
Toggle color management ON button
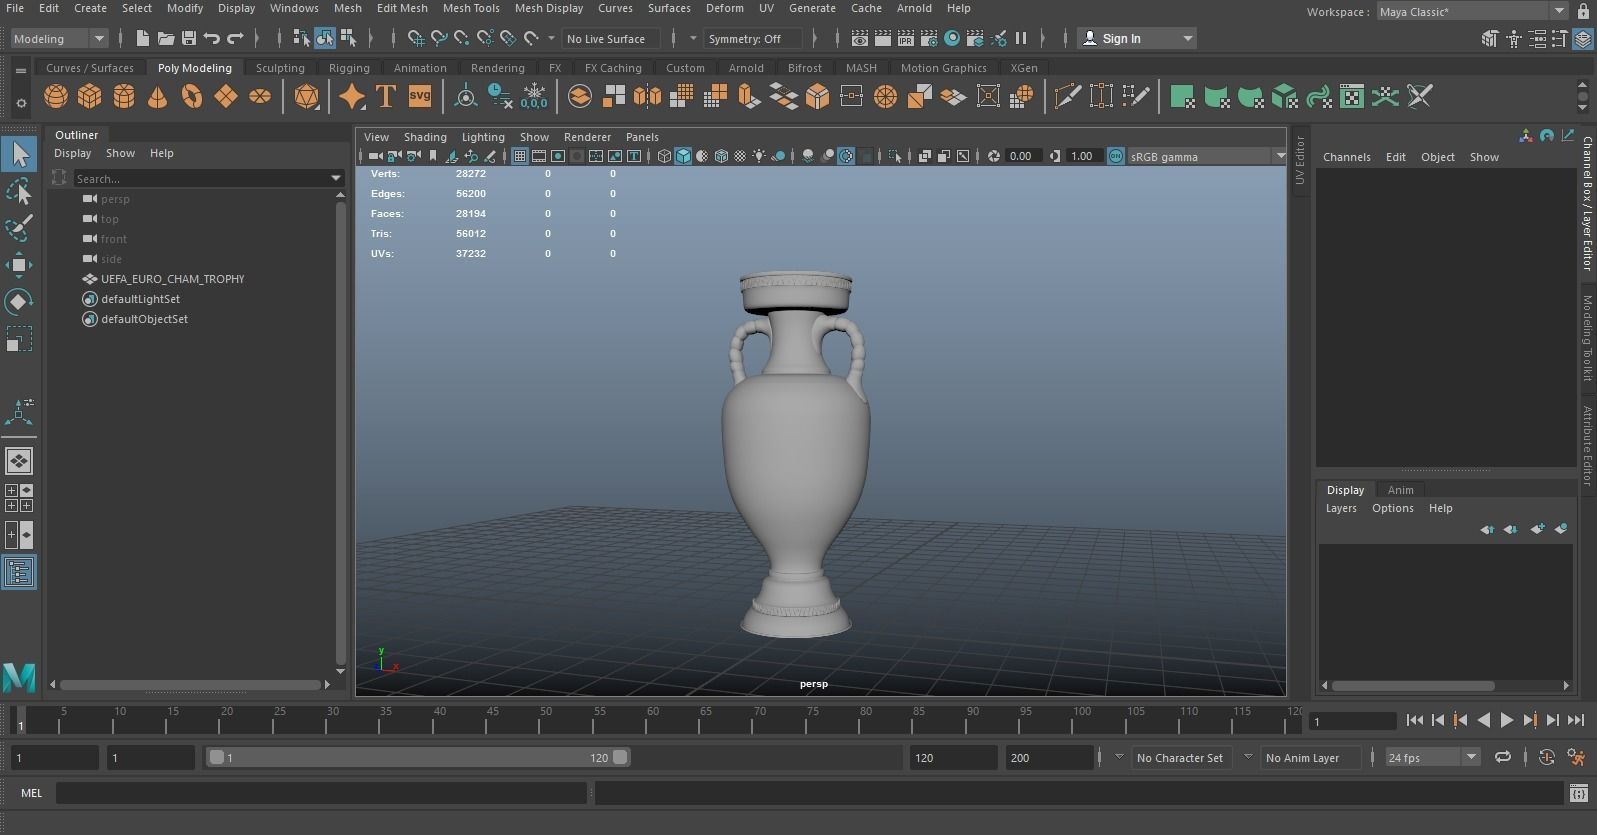tap(1116, 156)
